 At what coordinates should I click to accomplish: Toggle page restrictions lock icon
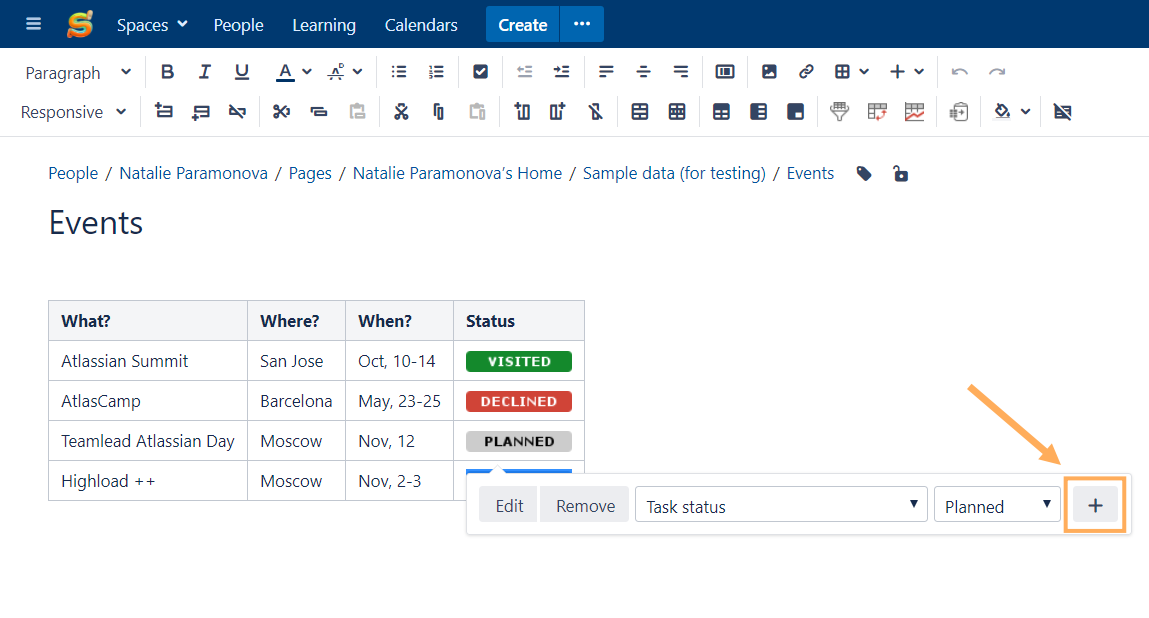click(900, 174)
